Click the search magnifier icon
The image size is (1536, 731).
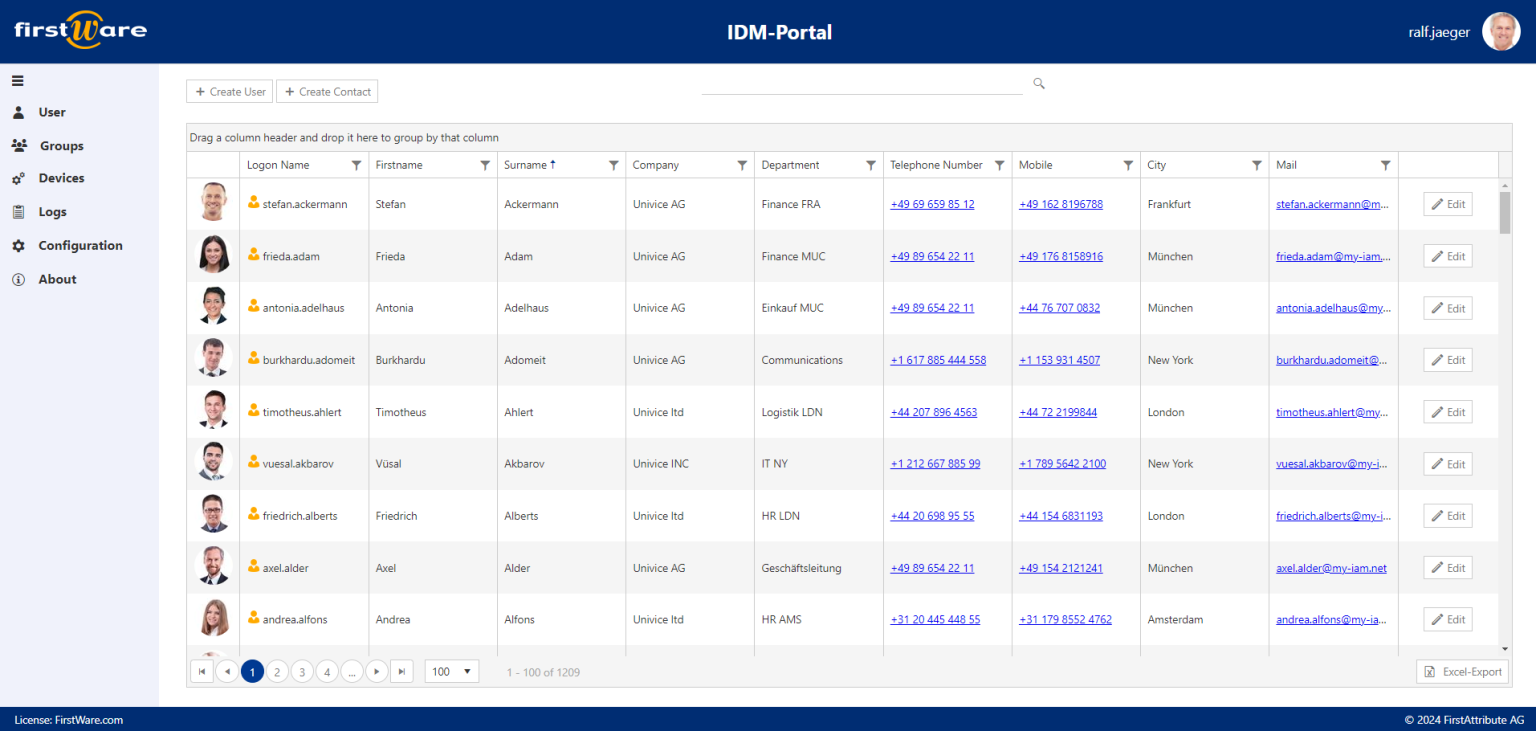point(1039,84)
